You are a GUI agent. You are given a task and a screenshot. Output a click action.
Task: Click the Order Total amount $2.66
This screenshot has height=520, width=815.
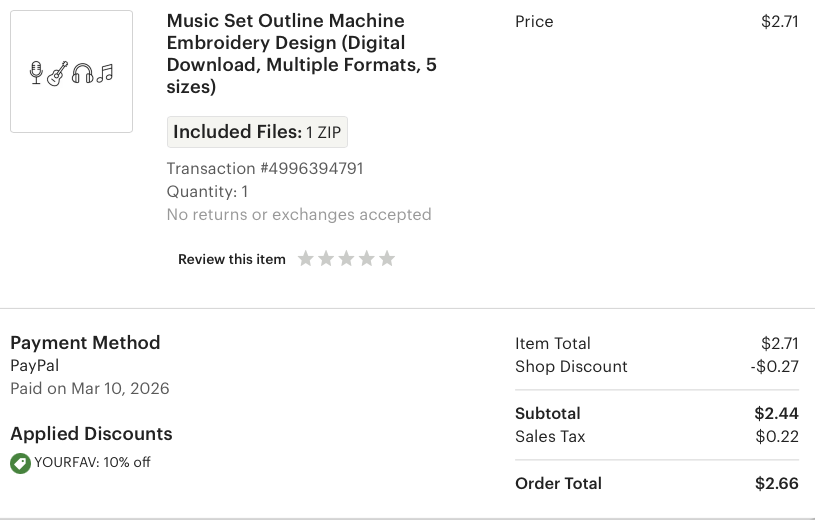pyautogui.click(x=776, y=483)
